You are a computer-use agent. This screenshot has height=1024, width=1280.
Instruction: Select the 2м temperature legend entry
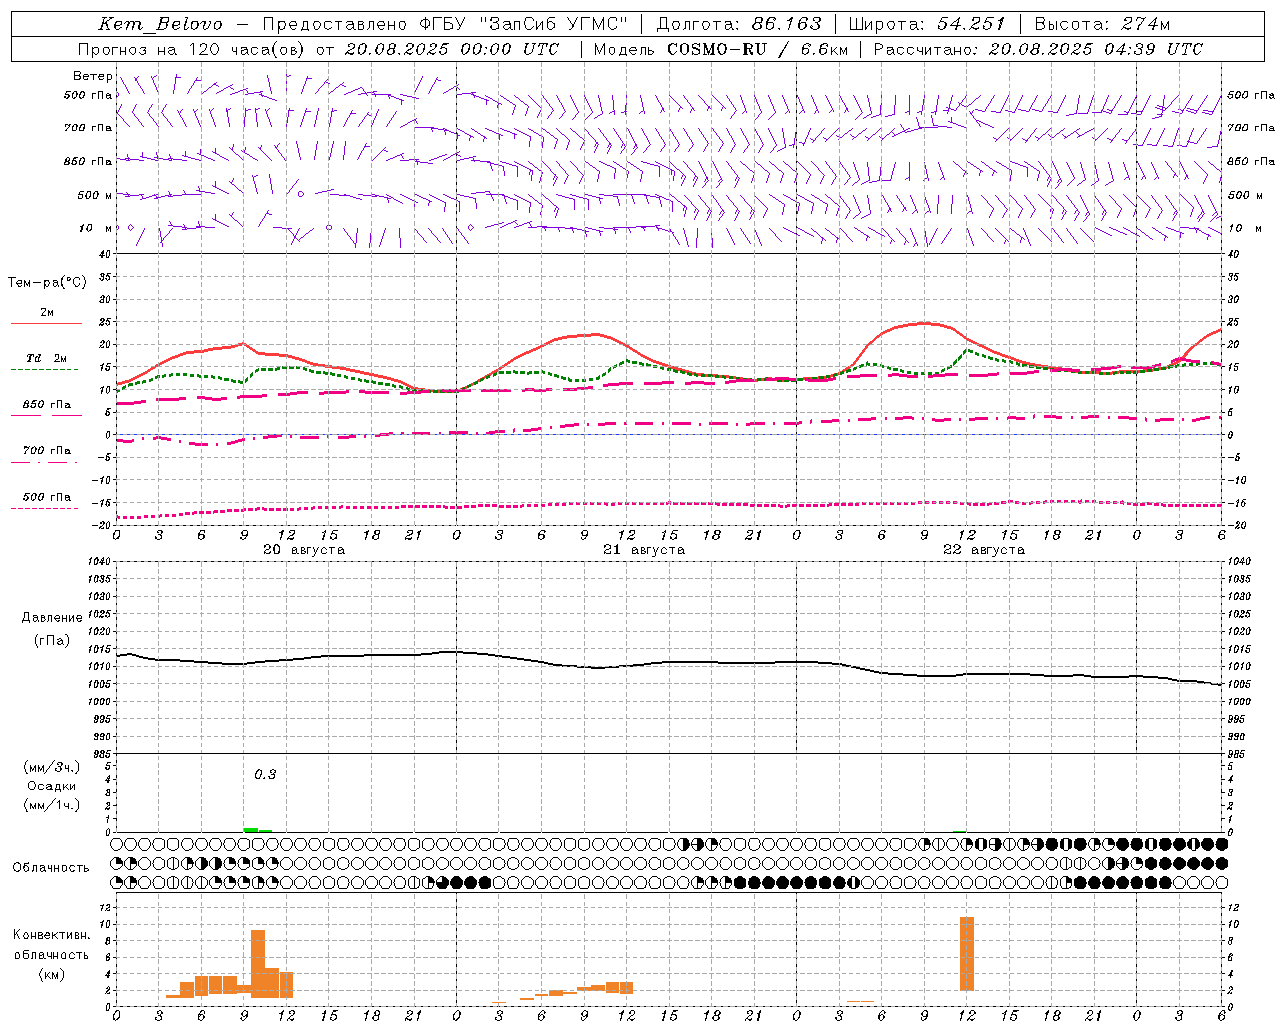(47, 313)
